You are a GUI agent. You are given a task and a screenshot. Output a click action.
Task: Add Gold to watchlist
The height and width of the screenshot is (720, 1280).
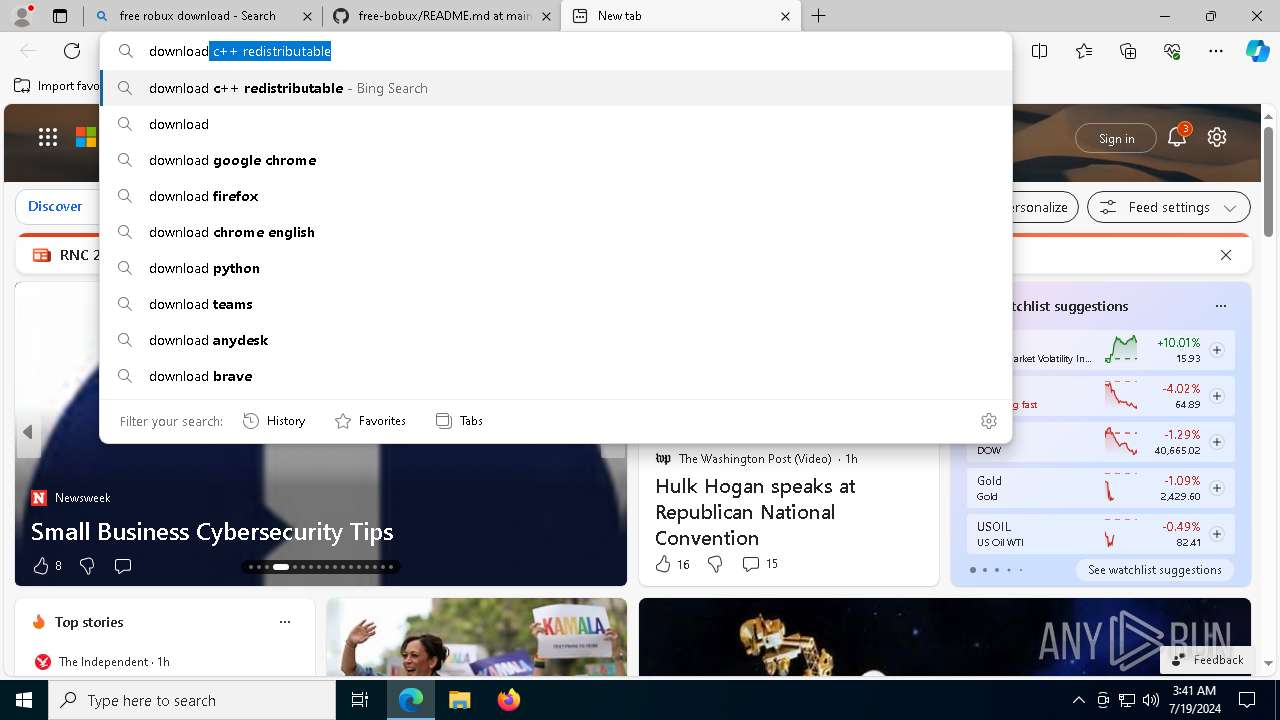pos(1217,488)
